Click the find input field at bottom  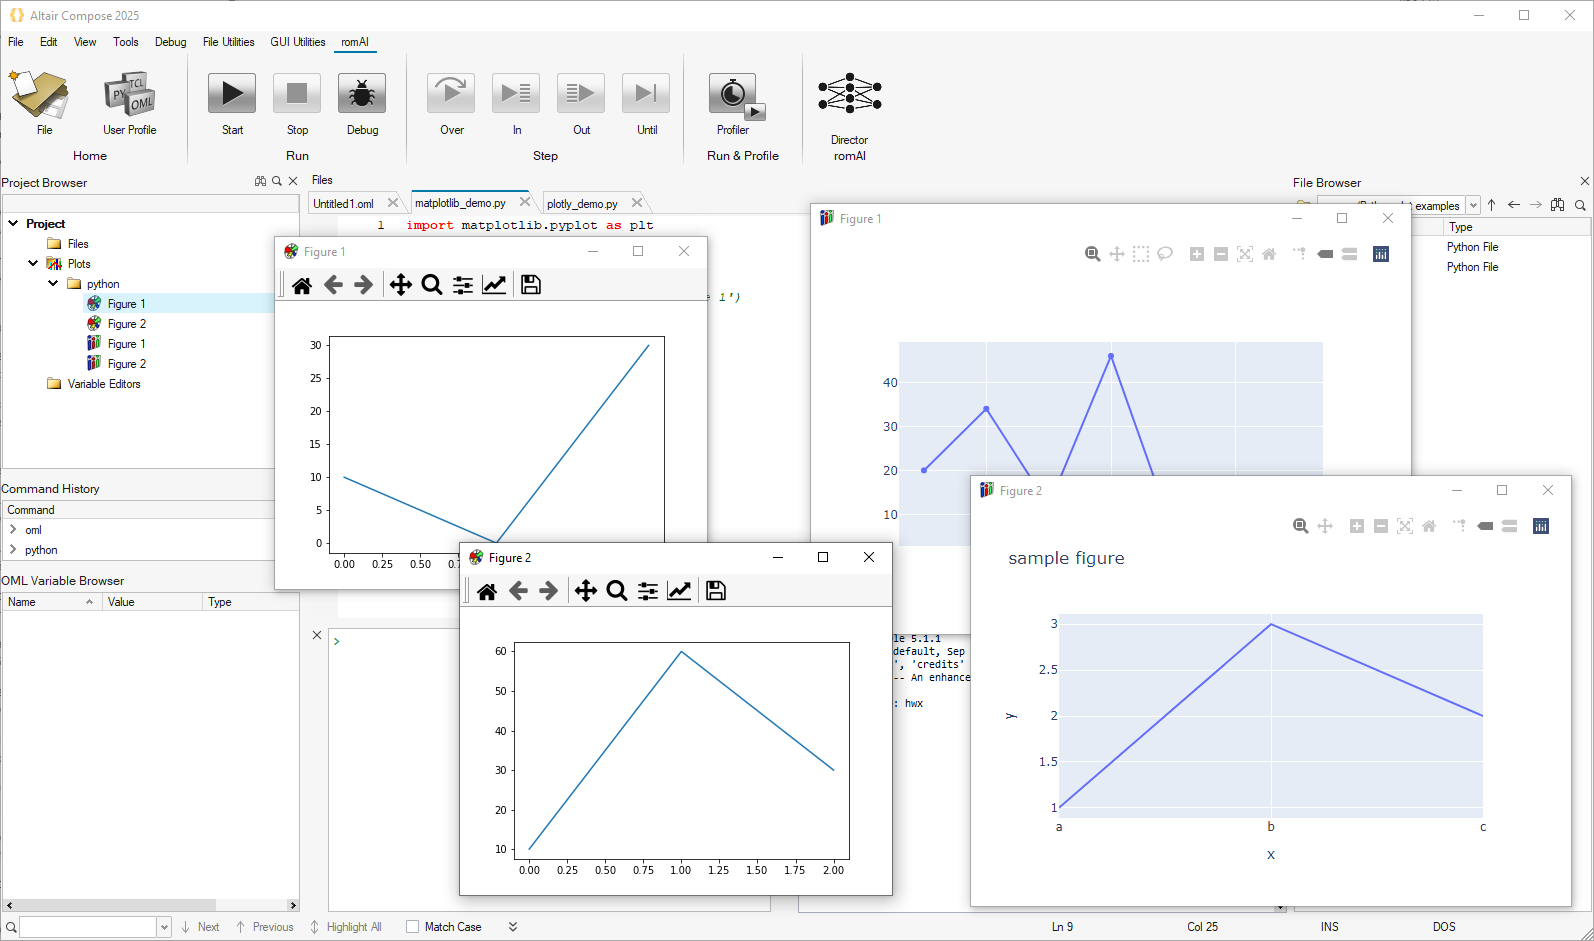tap(88, 927)
